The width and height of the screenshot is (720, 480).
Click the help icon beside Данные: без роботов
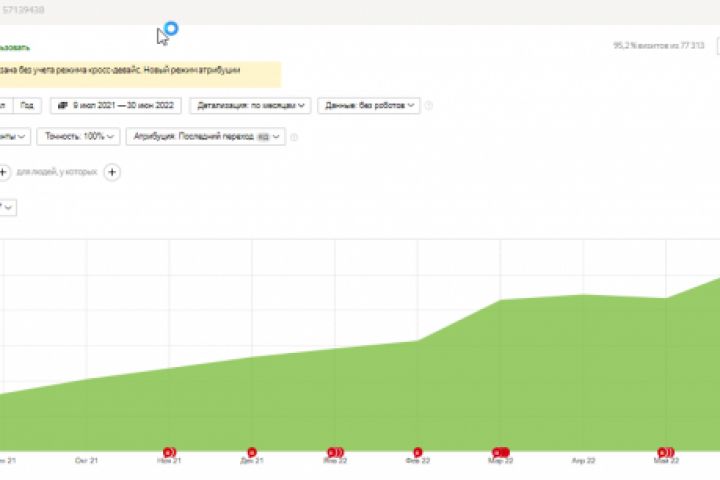click(x=428, y=106)
